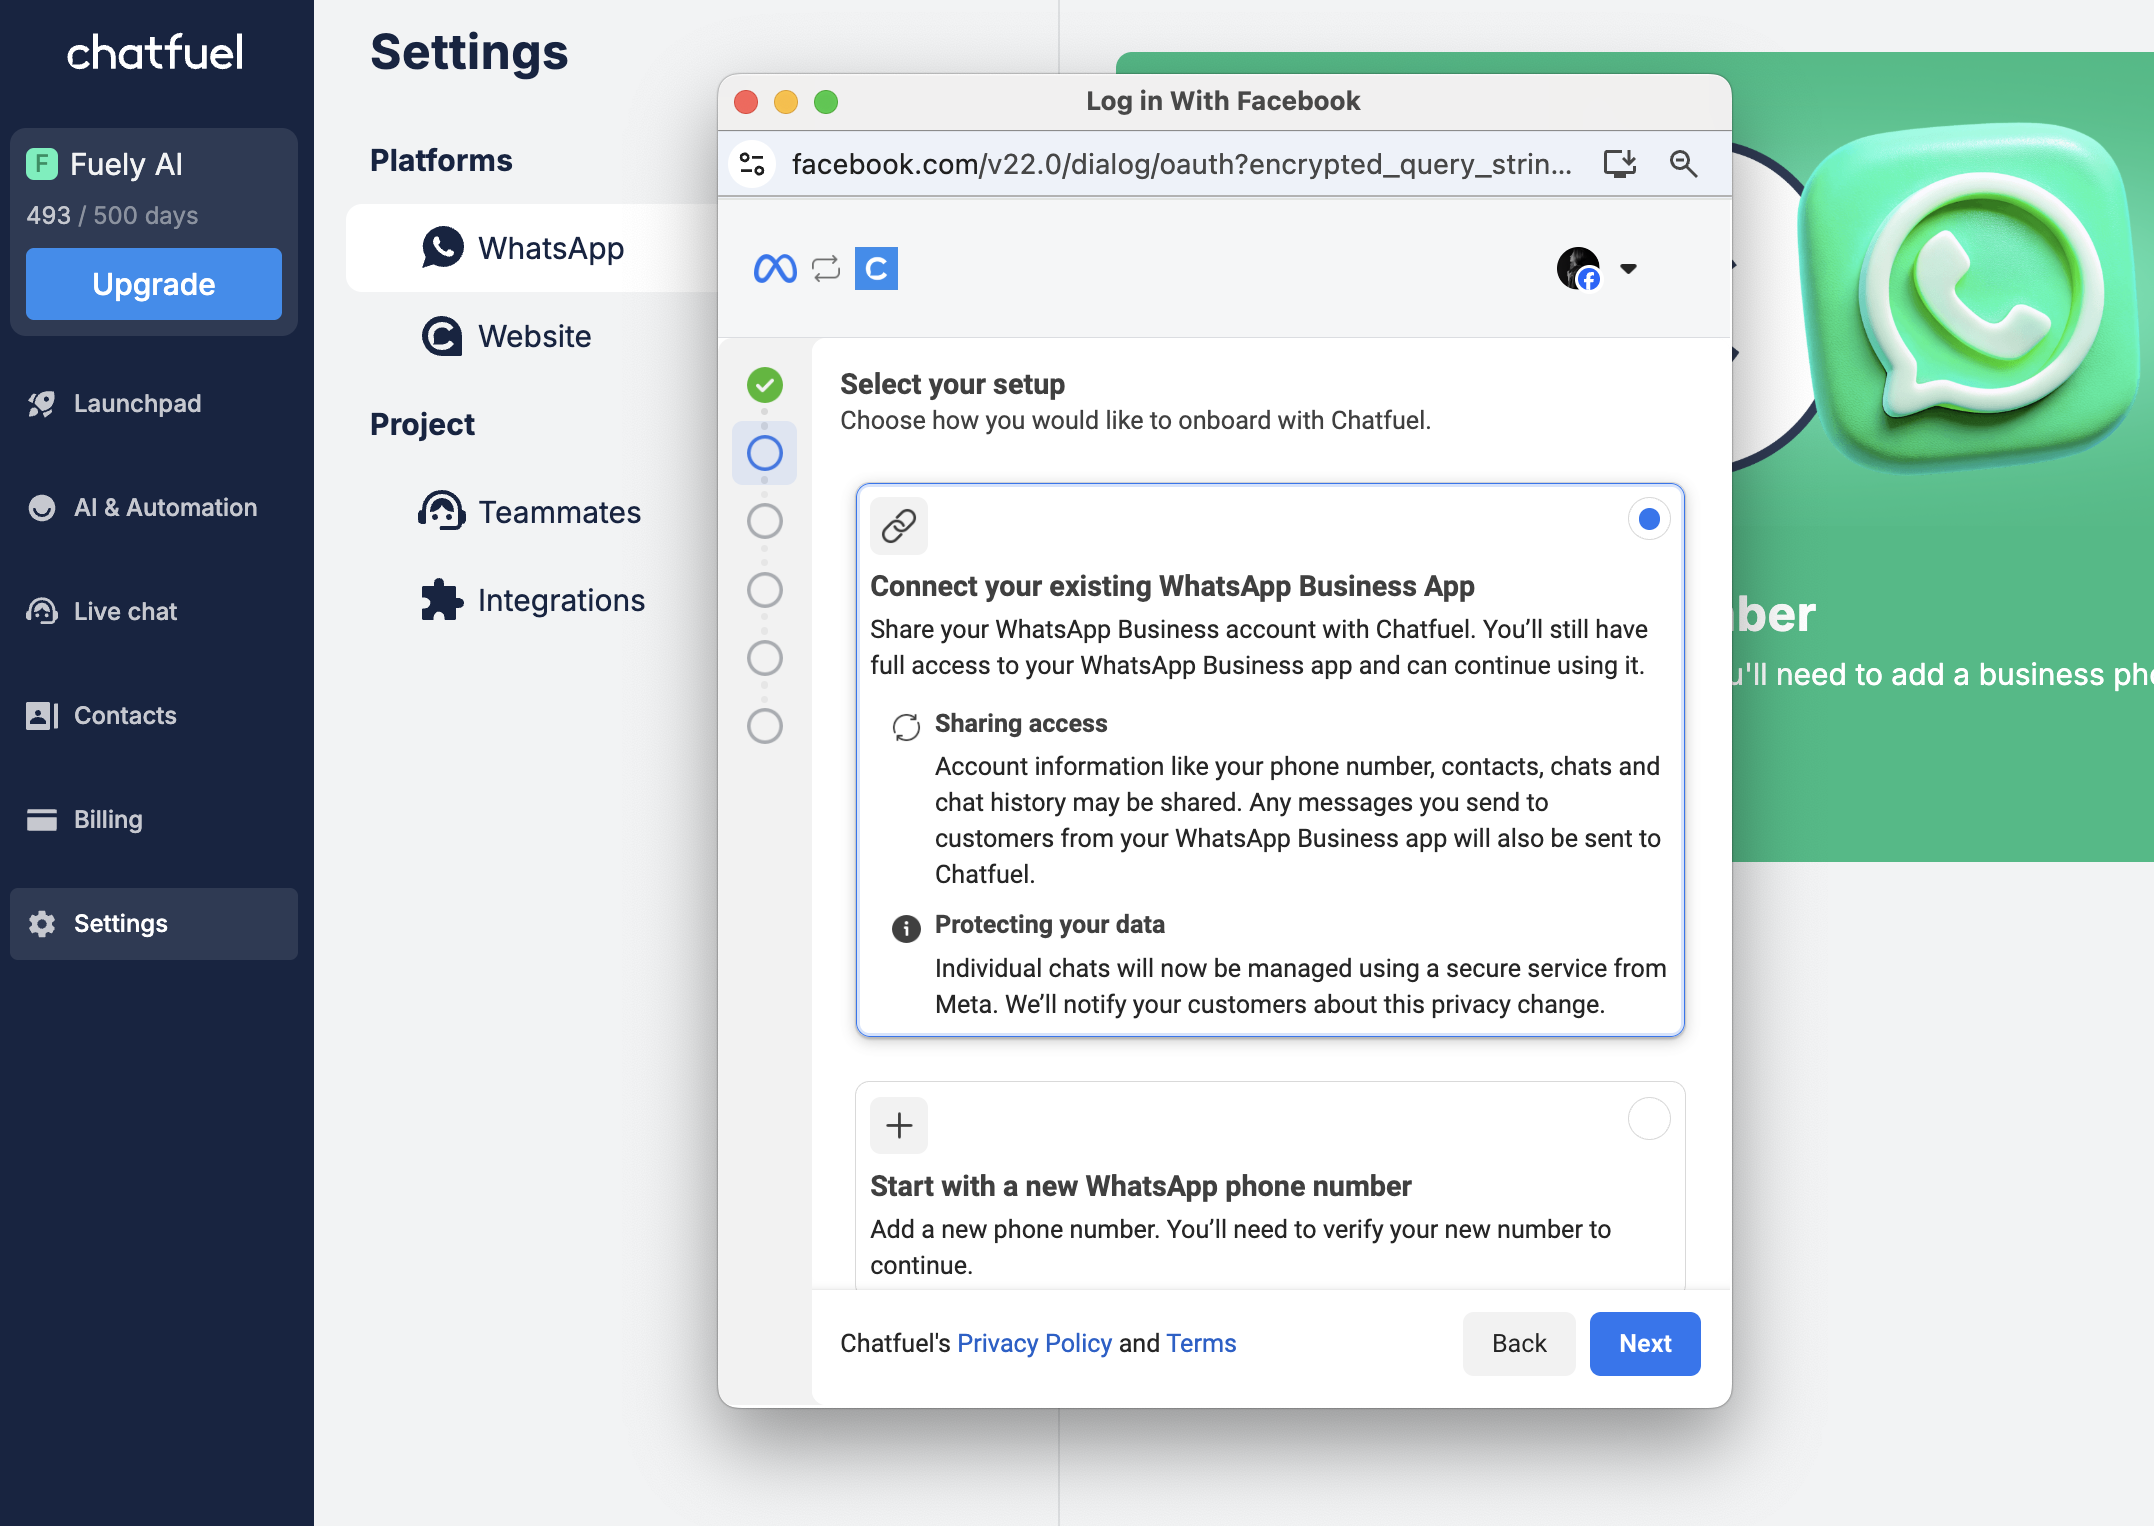
Task: Click the Facebook OAuth URL address field
Action: coord(1180,163)
